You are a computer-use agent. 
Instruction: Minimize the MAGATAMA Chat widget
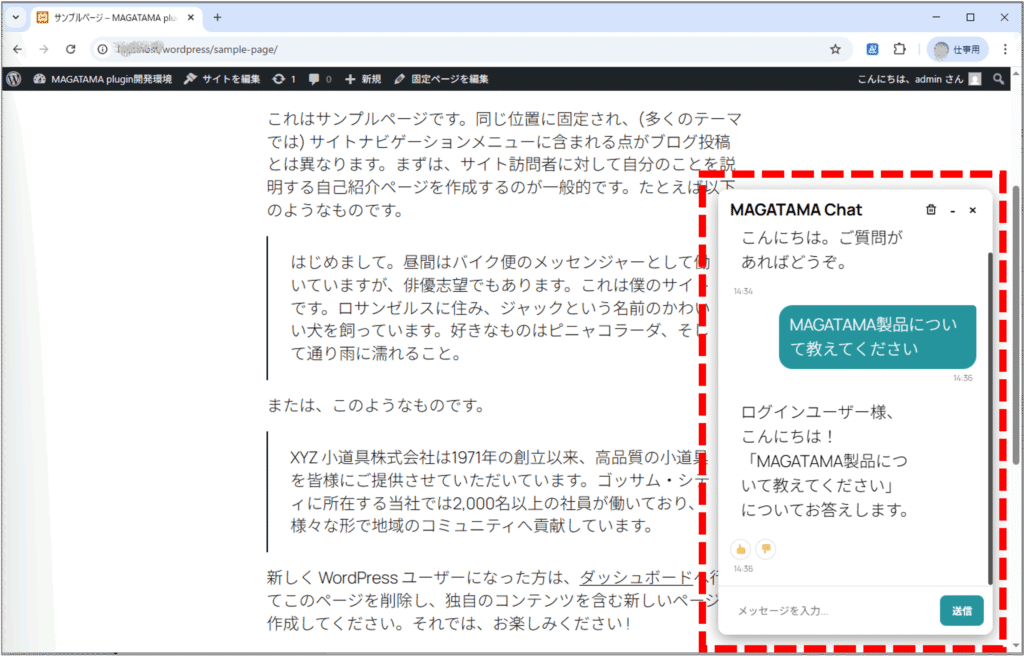click(952, 210)
